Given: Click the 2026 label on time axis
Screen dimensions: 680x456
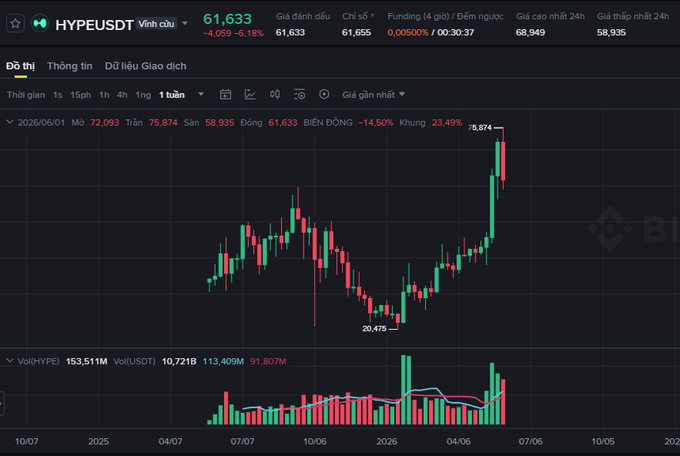Looking at the screenshot, I should 386,441.
